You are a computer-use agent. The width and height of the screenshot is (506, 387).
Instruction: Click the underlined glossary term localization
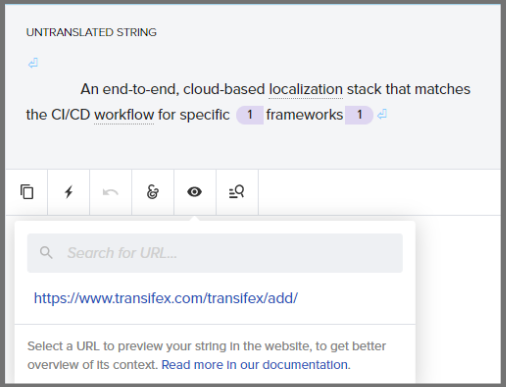coord(306,89)
